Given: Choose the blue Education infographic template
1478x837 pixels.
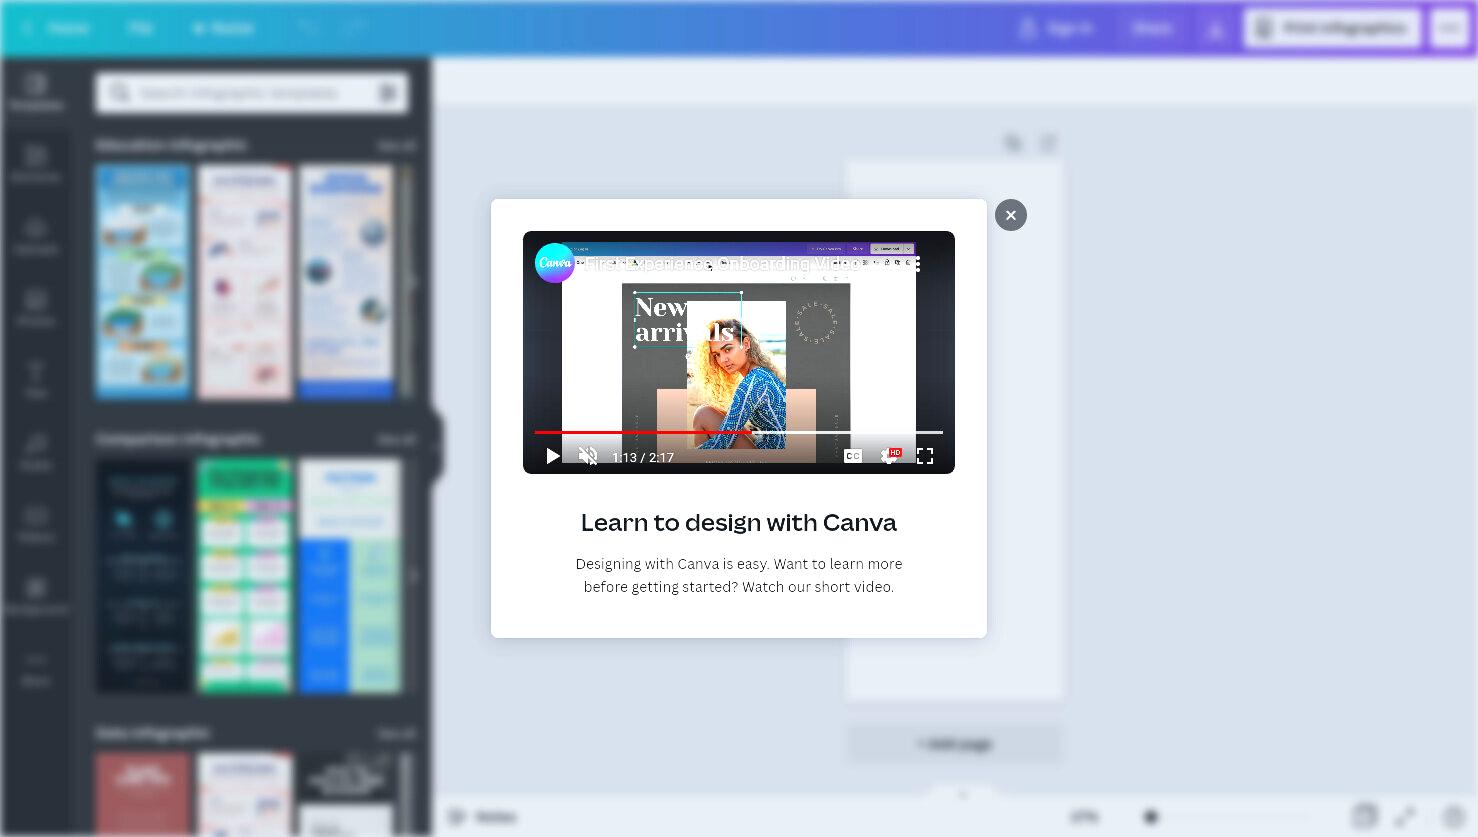Looking at the screenshot, I should (143, 282).
